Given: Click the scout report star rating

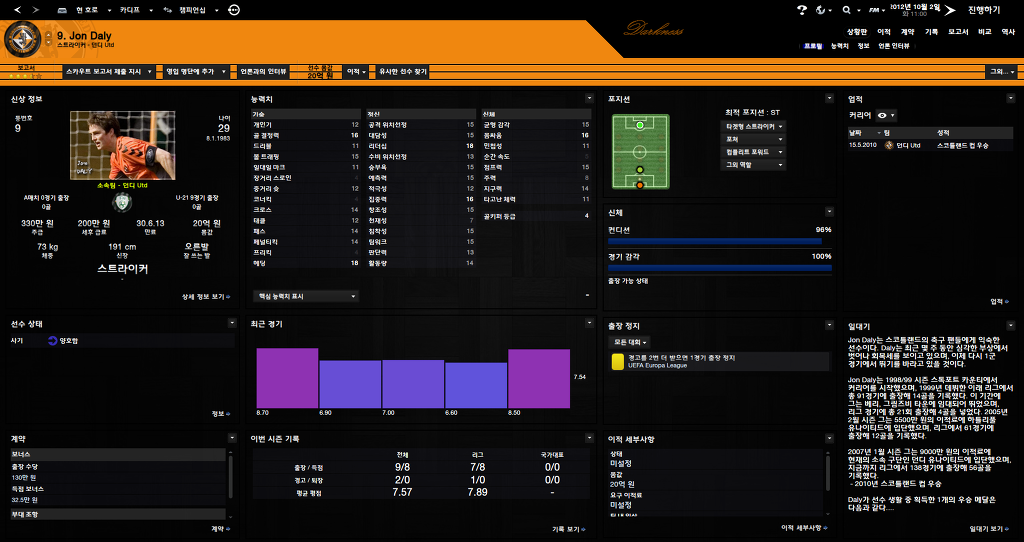Looking at the screenshot, I should (x=26, y=76).
